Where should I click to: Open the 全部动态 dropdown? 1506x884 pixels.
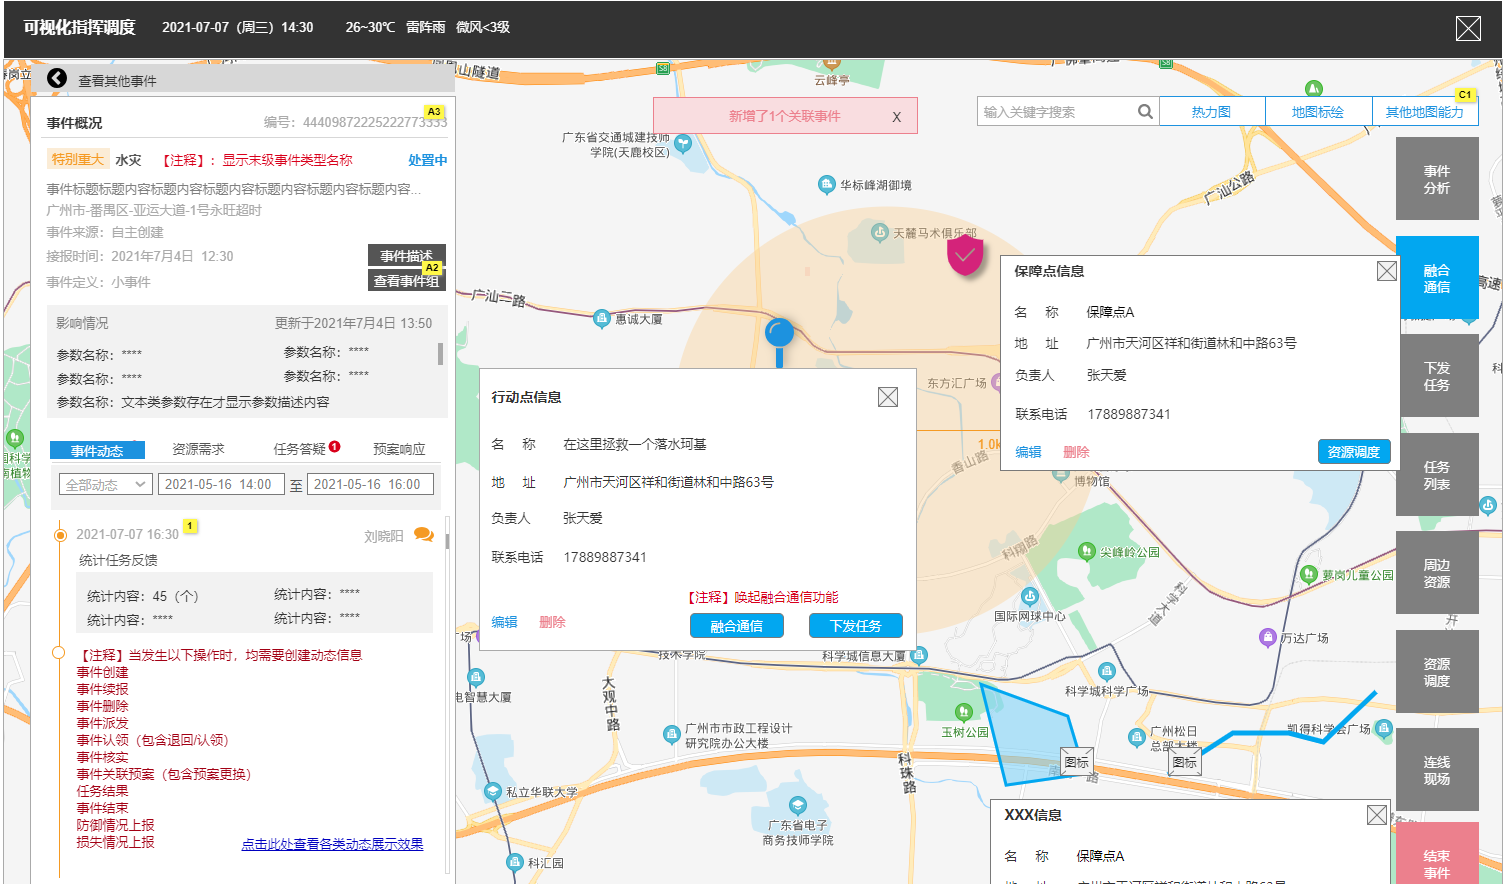coord(105,484)
